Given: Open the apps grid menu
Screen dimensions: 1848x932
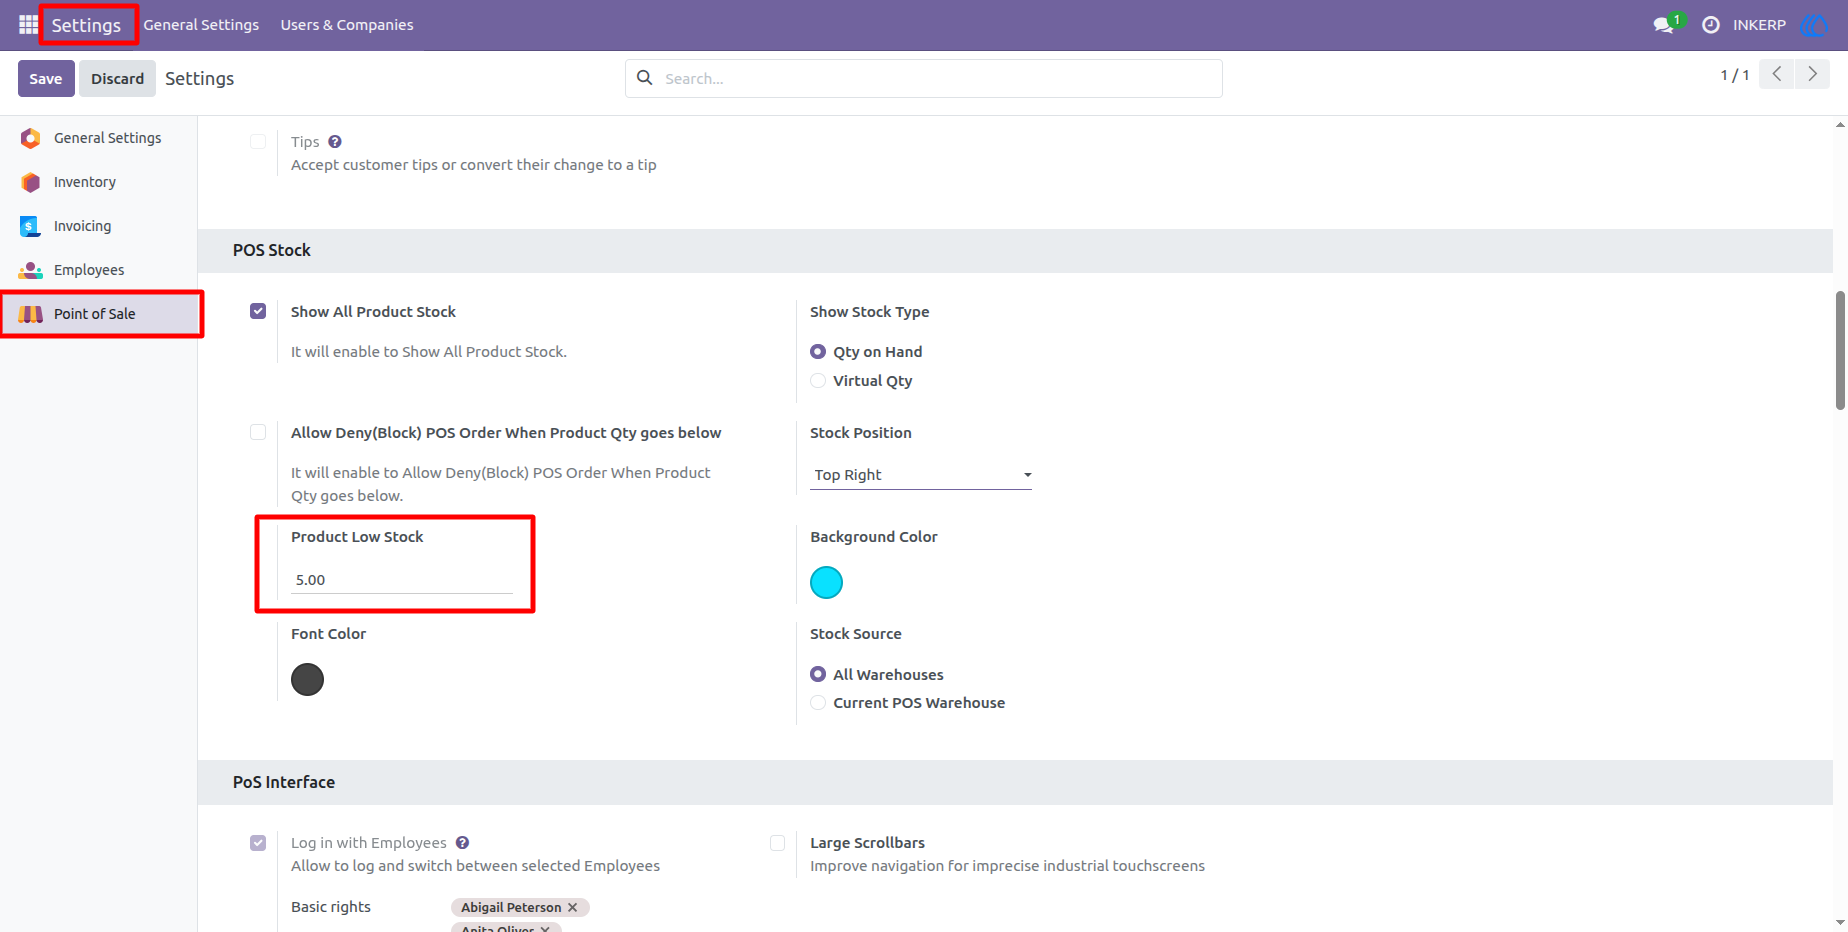Looking at the screenshot, I should (28, 24).
